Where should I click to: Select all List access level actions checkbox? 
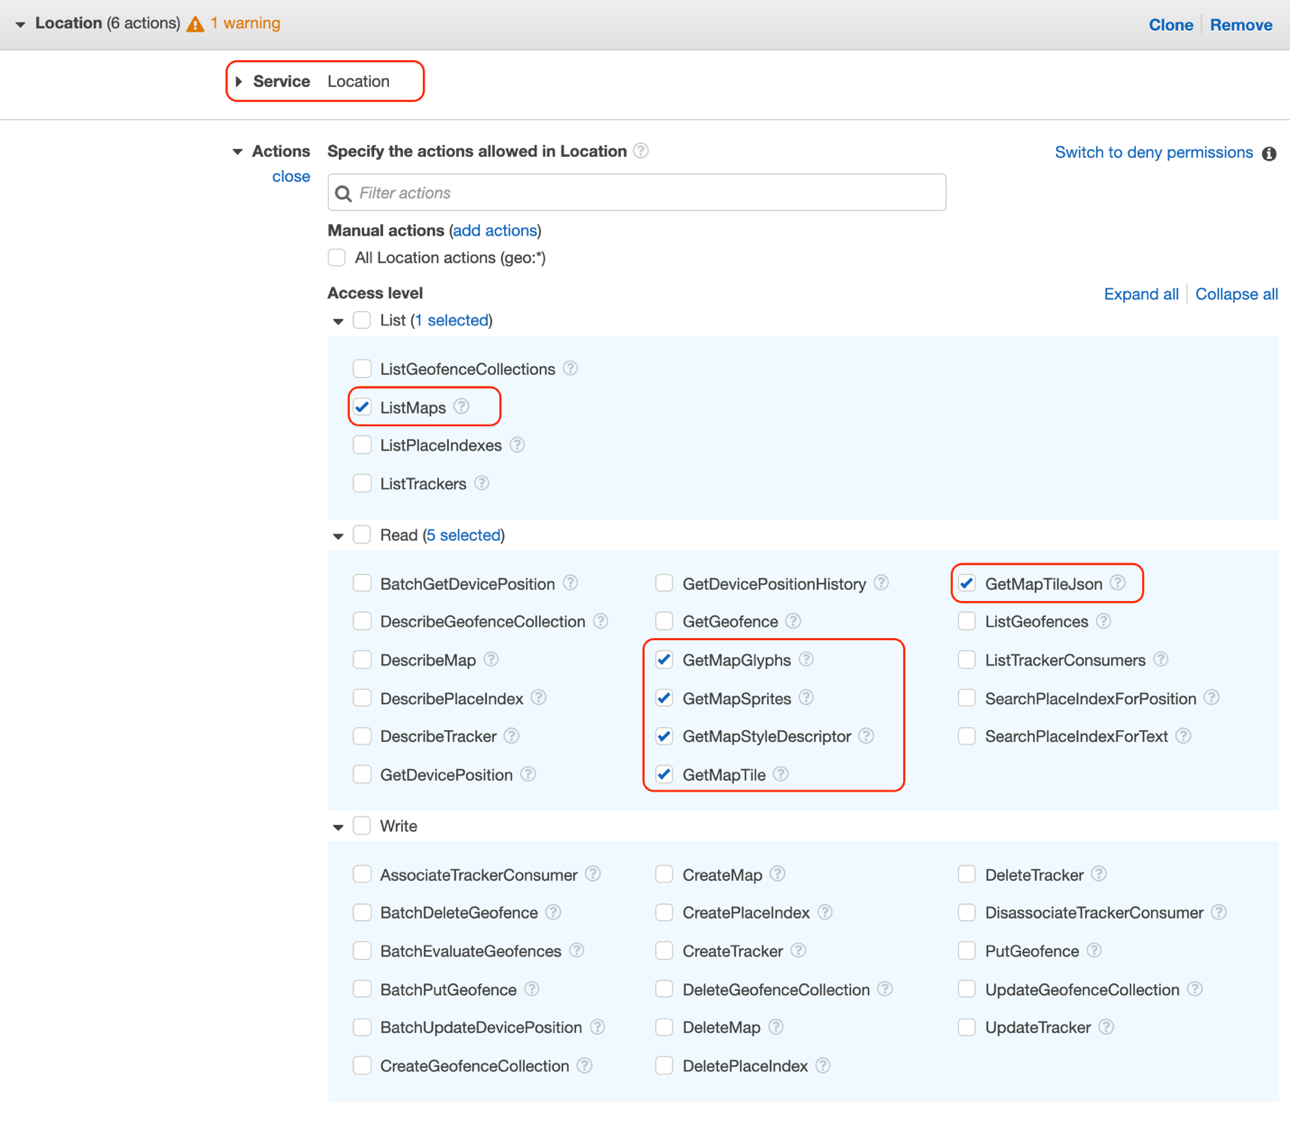[x=362, y=320]
